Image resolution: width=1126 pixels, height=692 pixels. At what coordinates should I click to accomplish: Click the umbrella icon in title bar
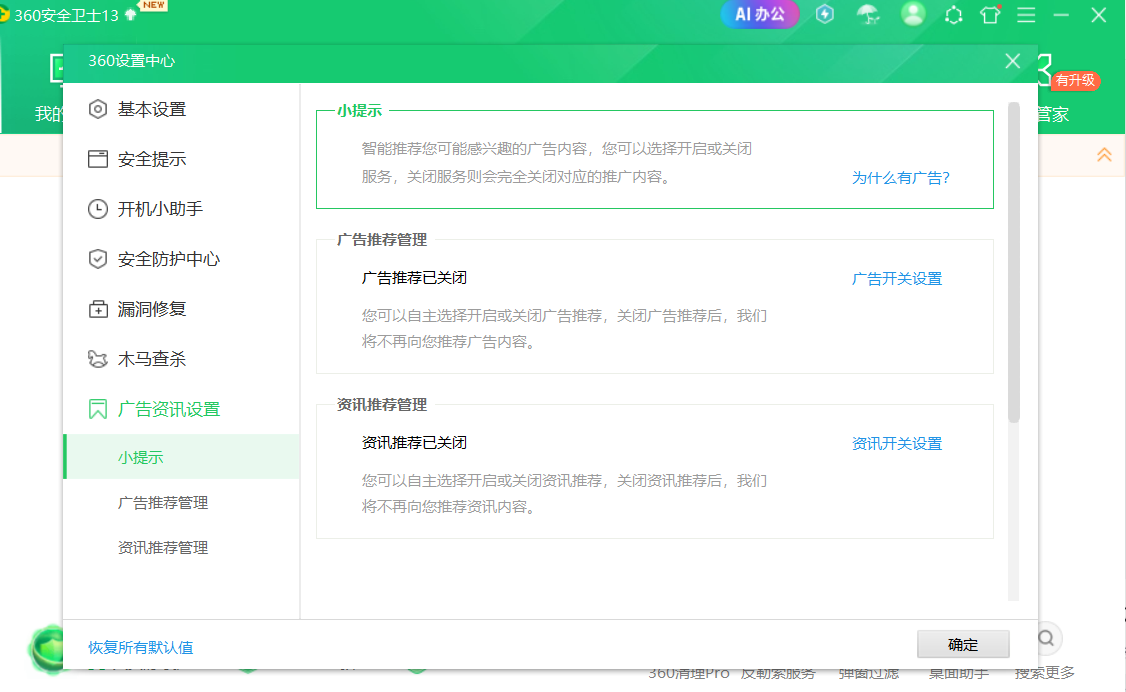point(868,14)
